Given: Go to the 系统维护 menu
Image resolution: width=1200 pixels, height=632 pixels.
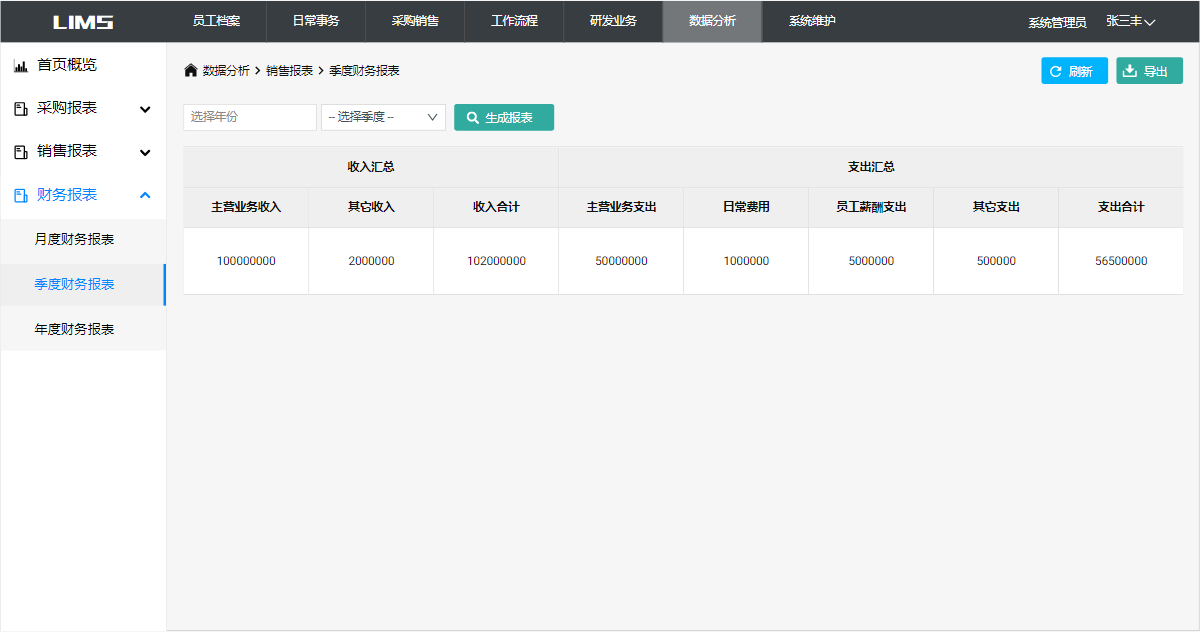Looking at the screenshot, I should click(x=812, y=21).
